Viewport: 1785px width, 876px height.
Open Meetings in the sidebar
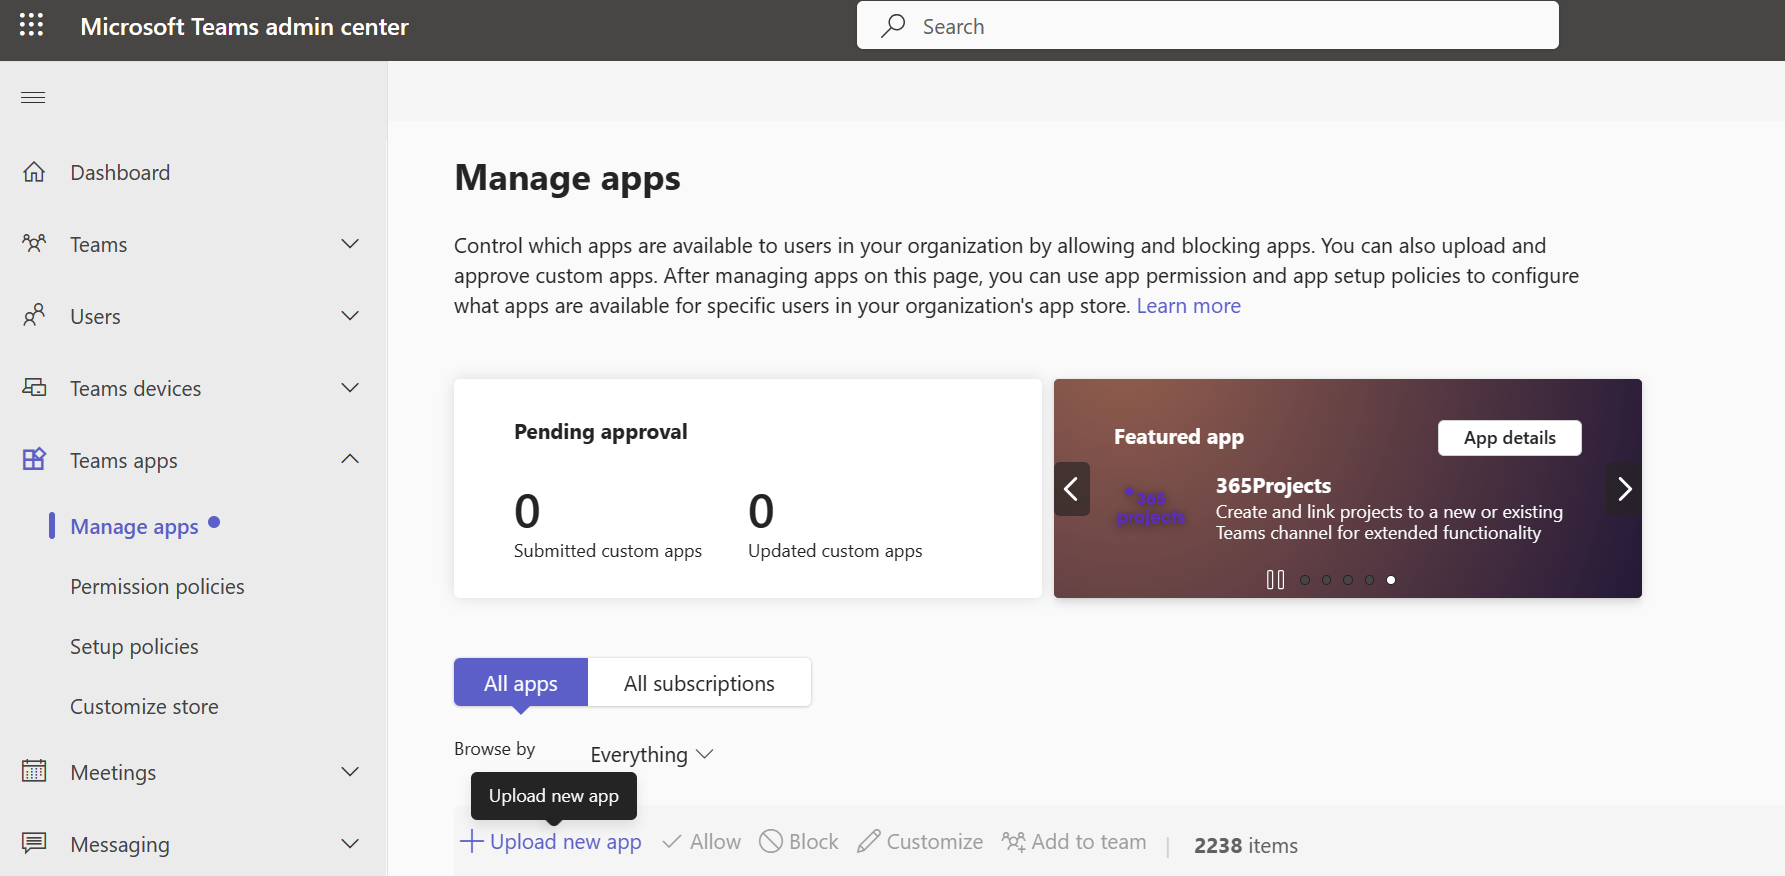(x=113, y=772)
